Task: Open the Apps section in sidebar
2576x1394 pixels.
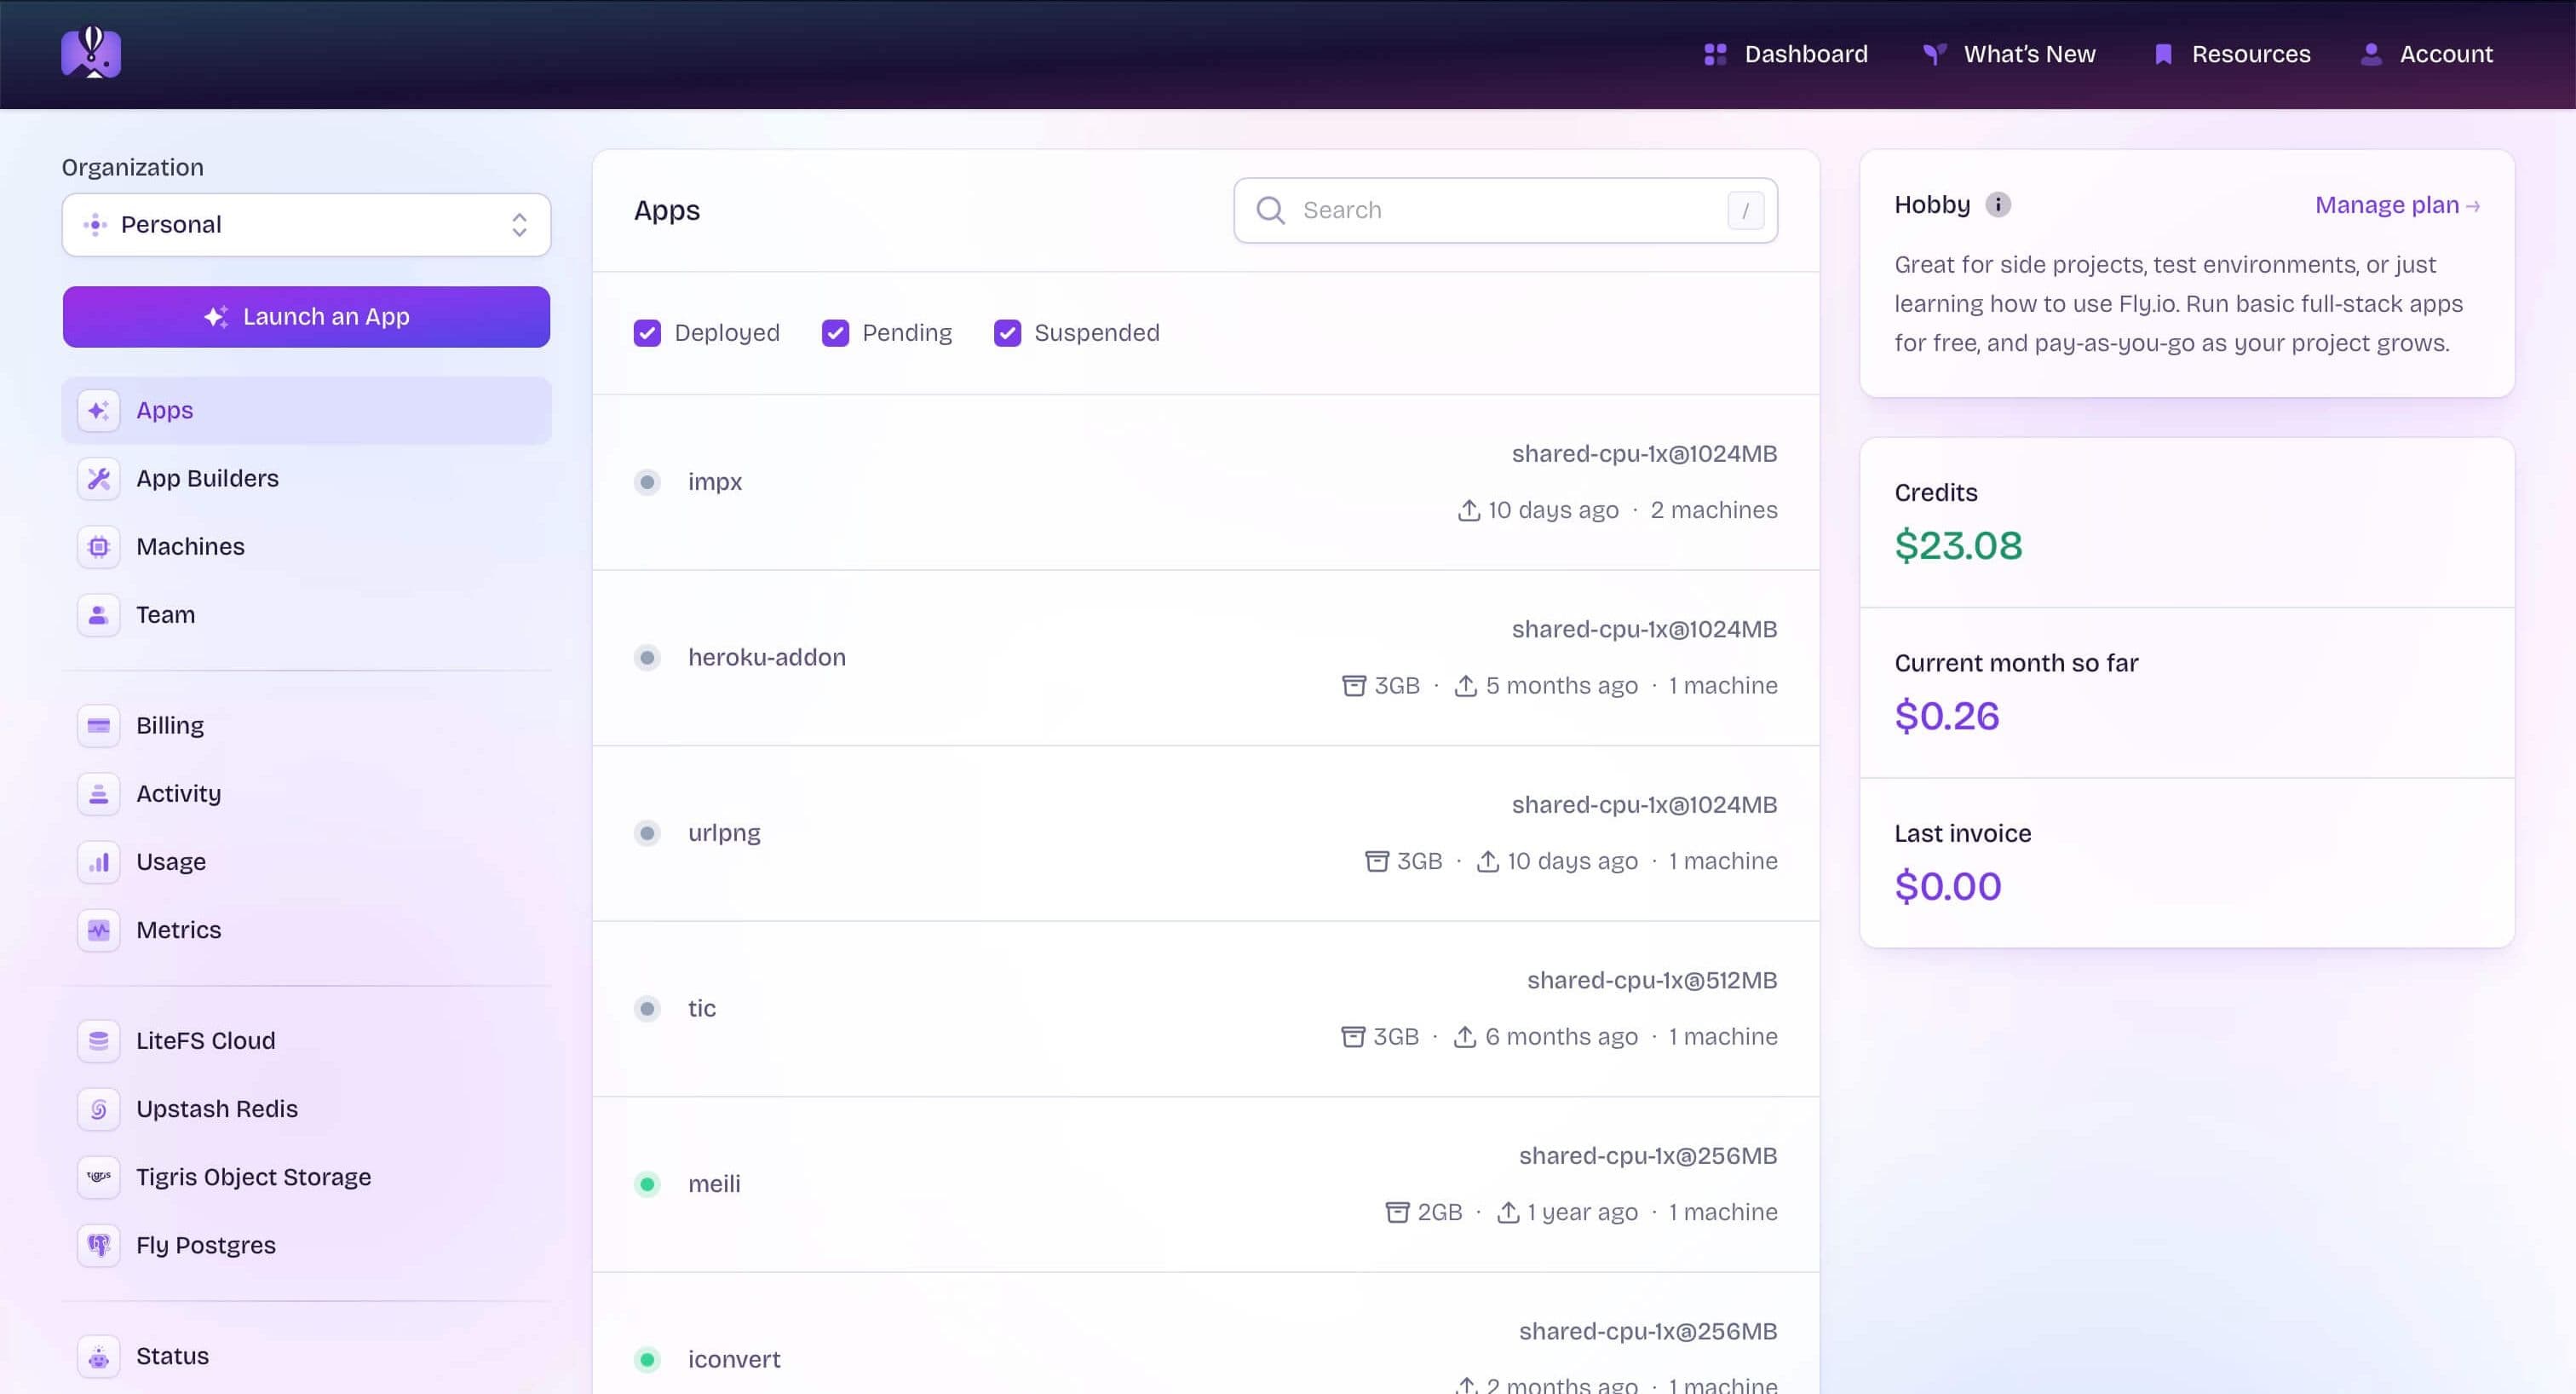Action: click(x=164, y=410)
